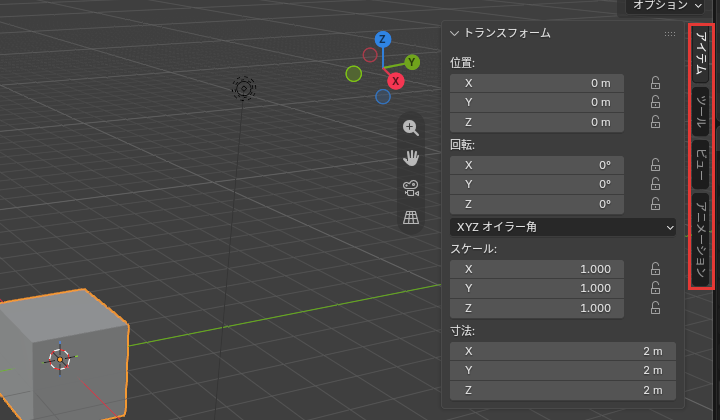Lock the スケール Z value
The image size is (720, 420).
click(x=655, y=308)
